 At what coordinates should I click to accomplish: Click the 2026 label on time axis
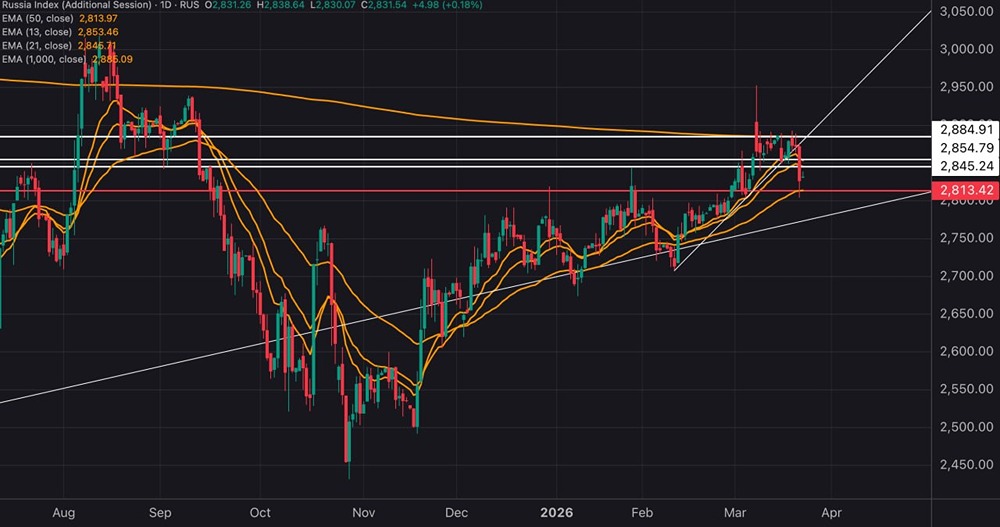(557, 513)
